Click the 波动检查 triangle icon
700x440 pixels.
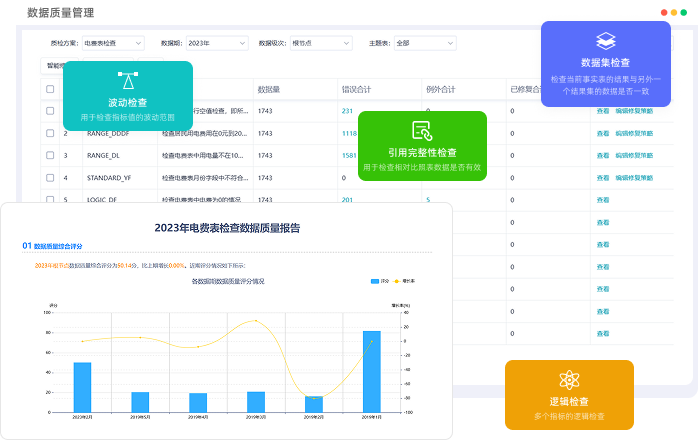127,81
